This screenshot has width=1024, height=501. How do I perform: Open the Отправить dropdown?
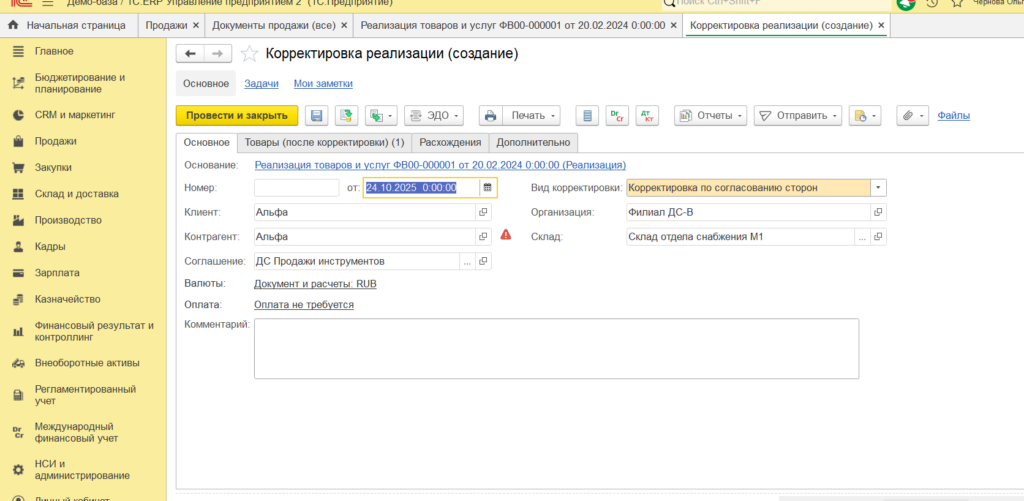[798, 116]
